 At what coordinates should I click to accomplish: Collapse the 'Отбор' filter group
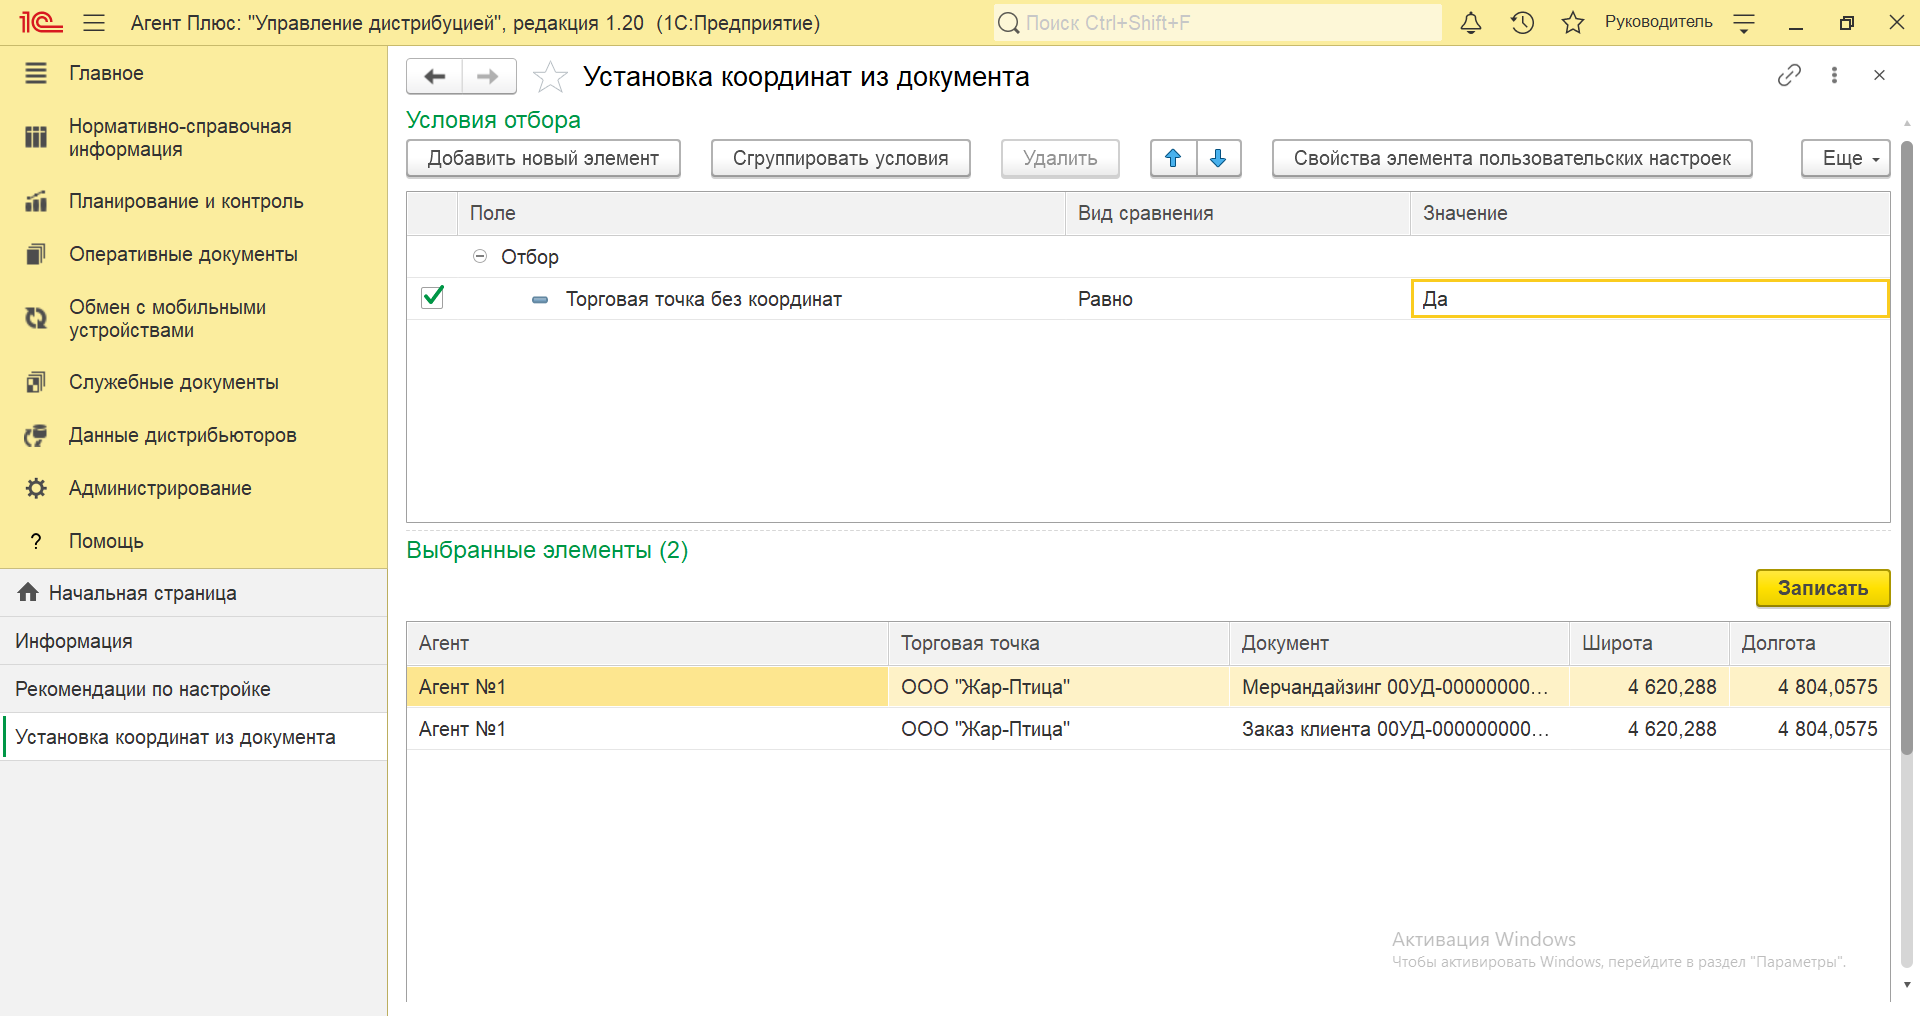tap(480, 257)
